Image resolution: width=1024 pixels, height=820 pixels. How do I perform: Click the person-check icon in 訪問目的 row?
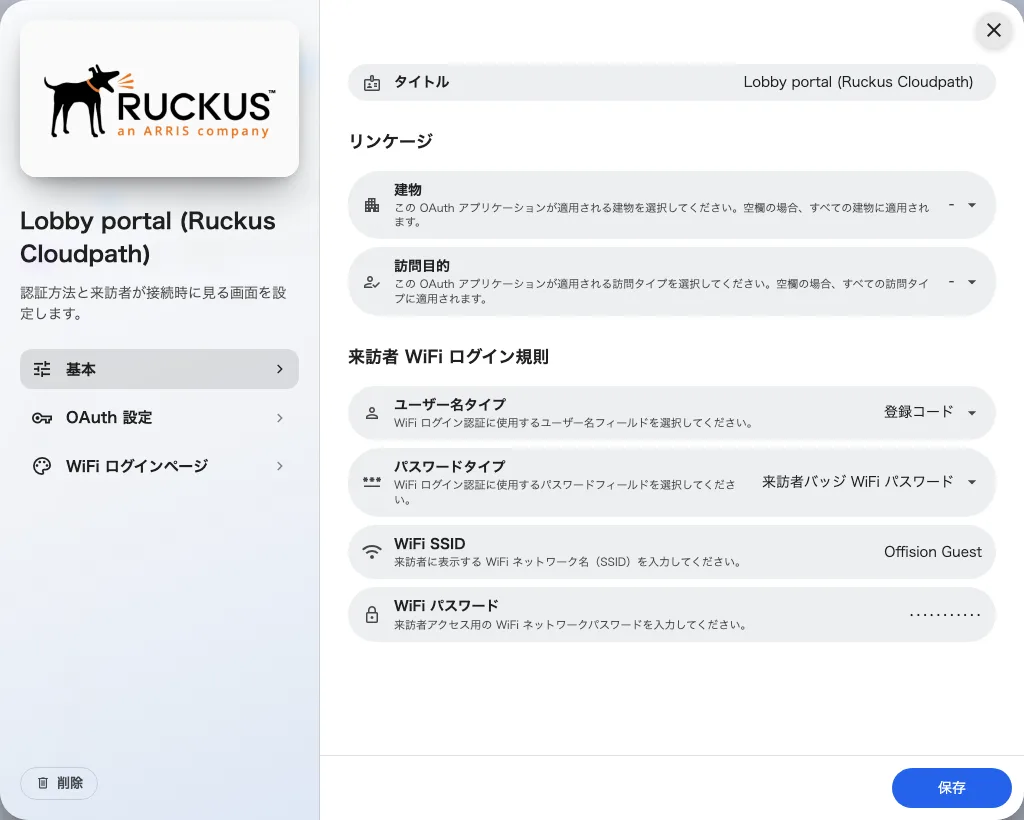372,283
